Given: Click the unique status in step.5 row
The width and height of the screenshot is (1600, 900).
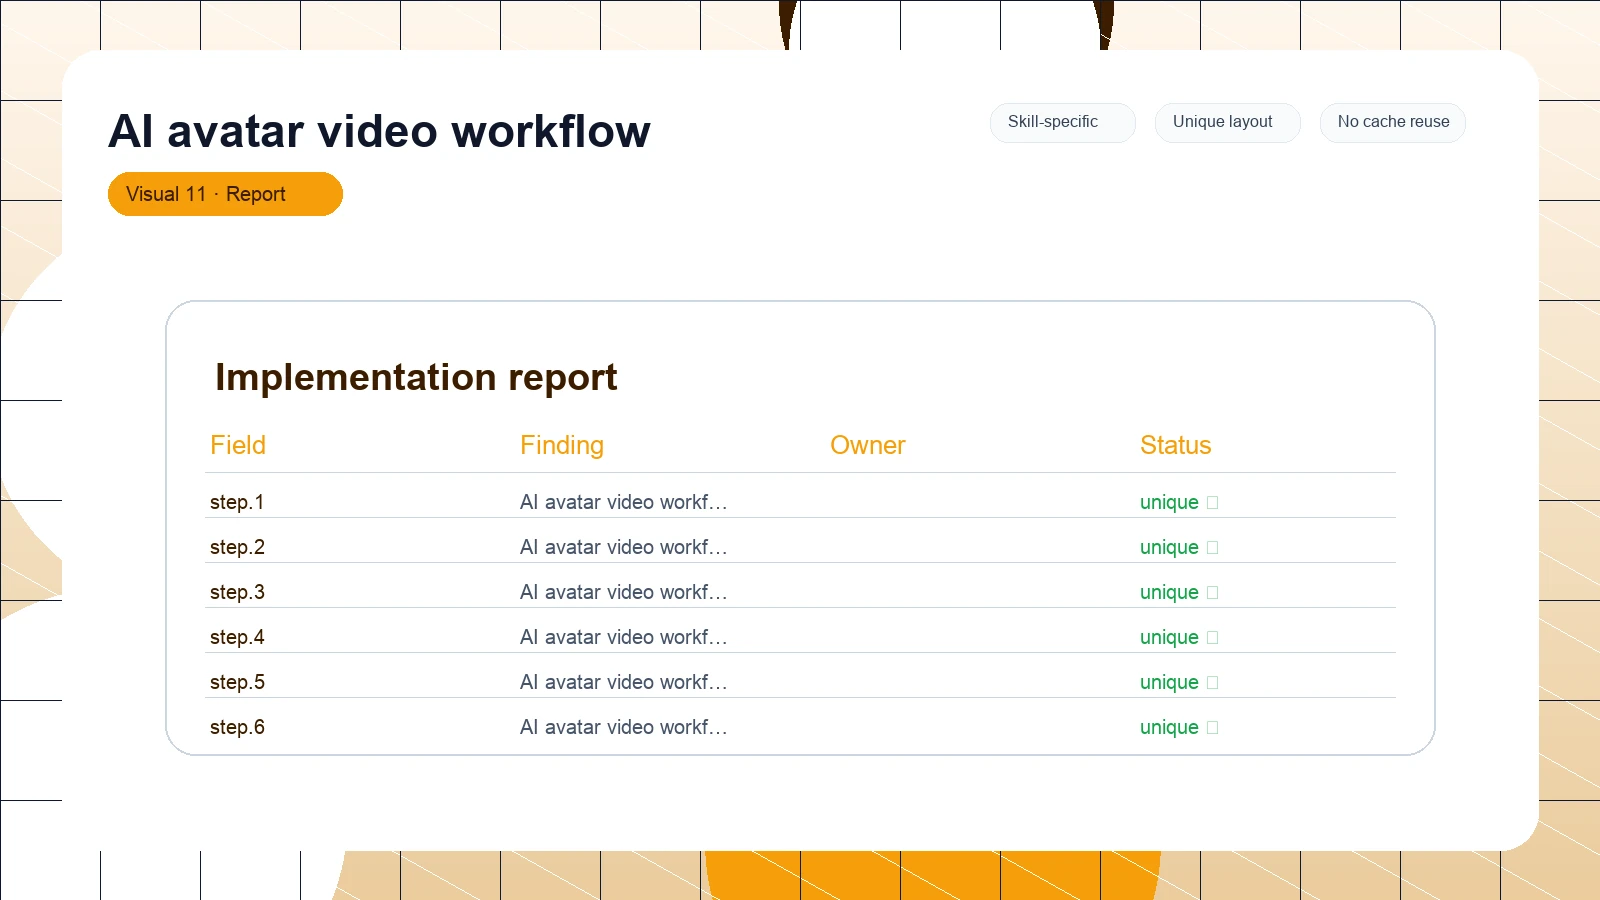Looking at the screenshot, I should [1179, 682].
